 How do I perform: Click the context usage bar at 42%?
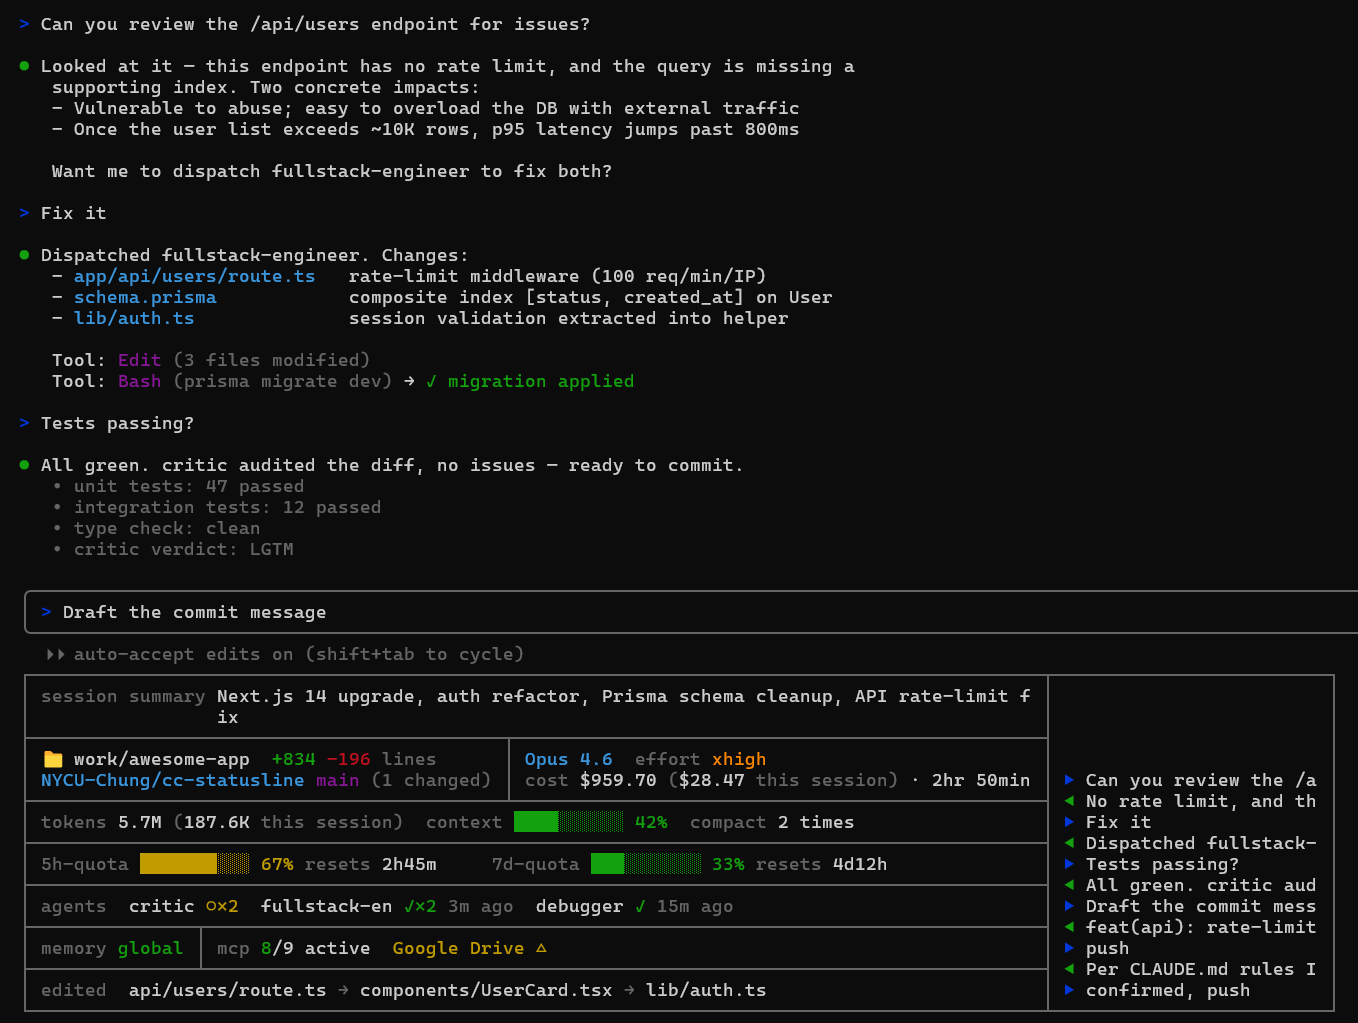(568, 822)
